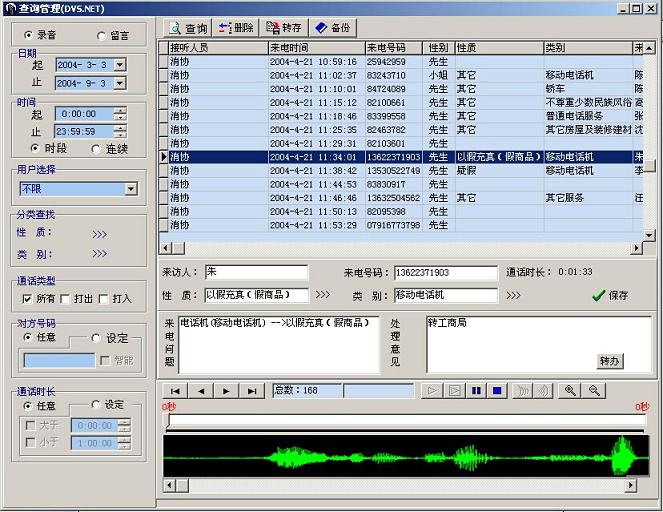Expand the 用户选择 user dropdown
Screen dimensions: 663x512
pyautogui.click(x=130, y=189)
